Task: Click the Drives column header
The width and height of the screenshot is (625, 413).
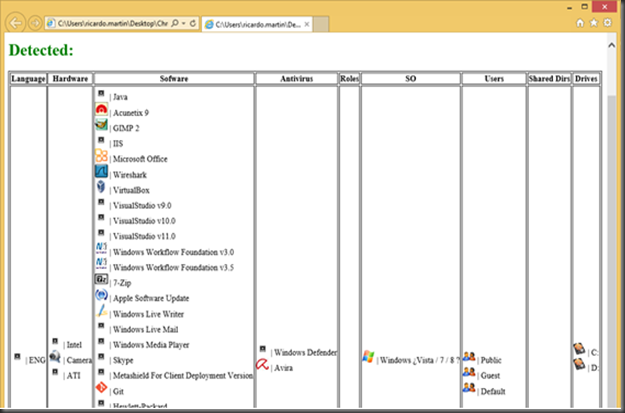Action: (x=586, y=79)
